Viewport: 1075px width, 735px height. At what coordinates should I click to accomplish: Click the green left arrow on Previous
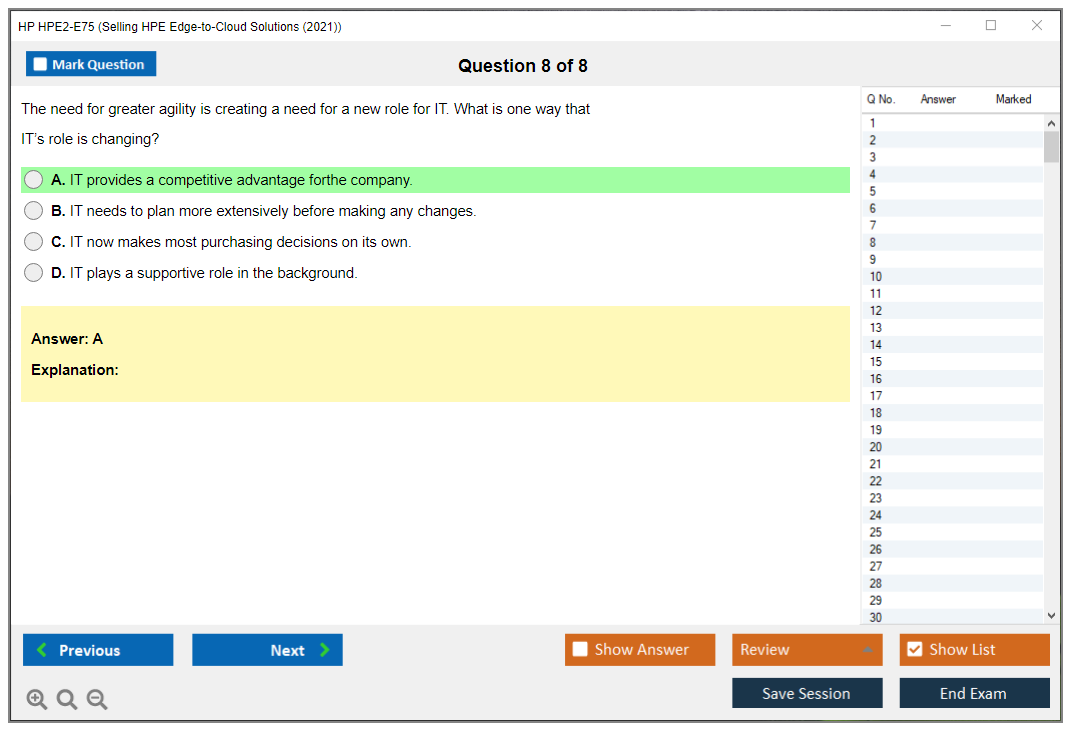(x=42, y=650)
